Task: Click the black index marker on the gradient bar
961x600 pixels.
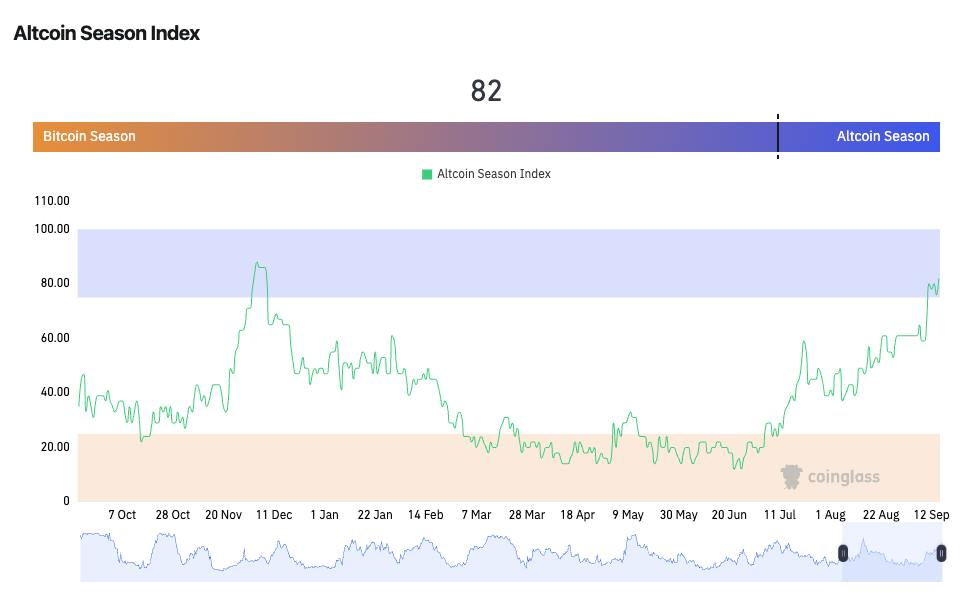Action: point(777,136)
